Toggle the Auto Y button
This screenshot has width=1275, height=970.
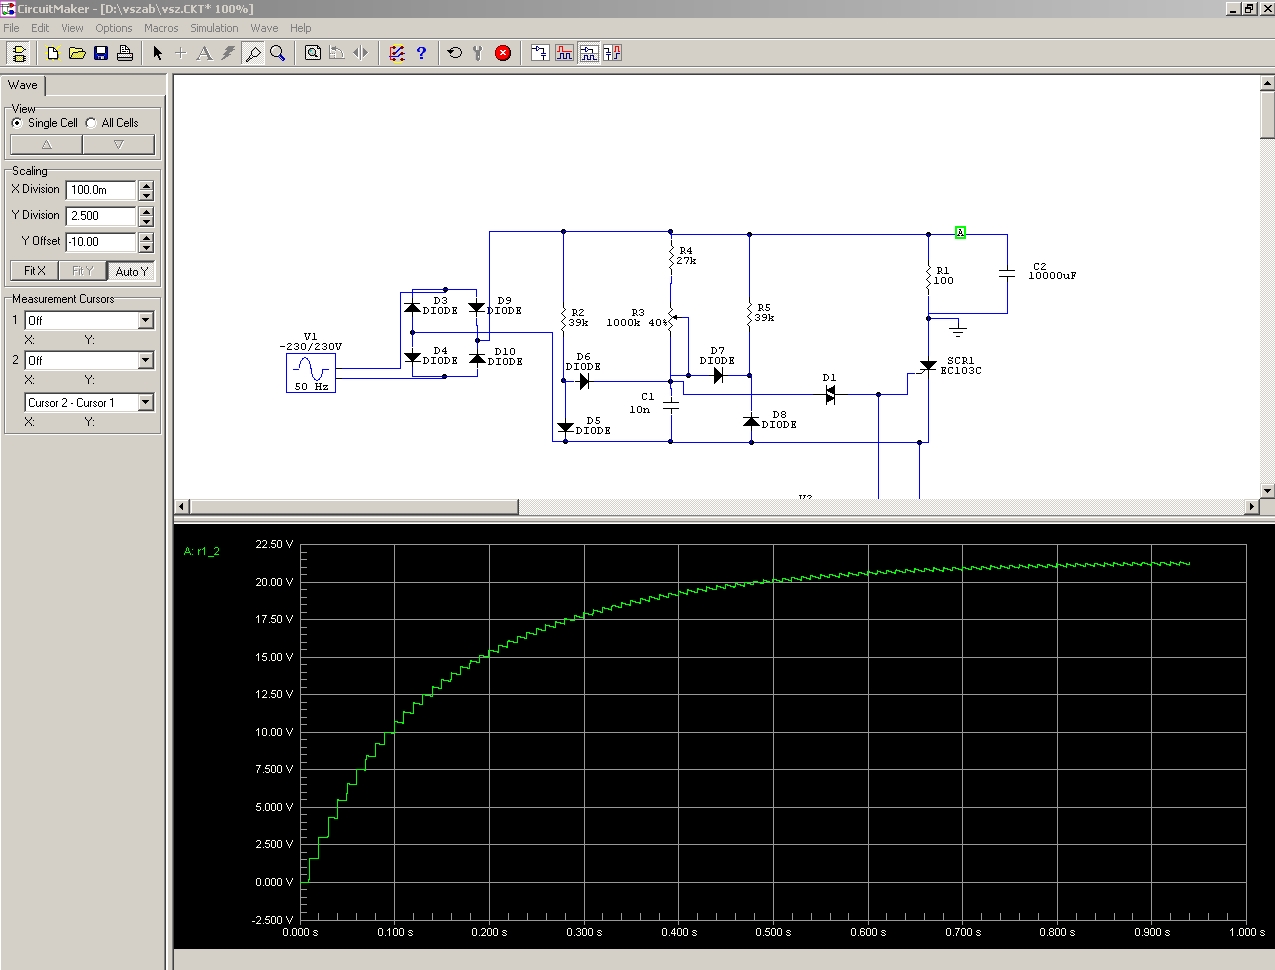click(132, 271)
